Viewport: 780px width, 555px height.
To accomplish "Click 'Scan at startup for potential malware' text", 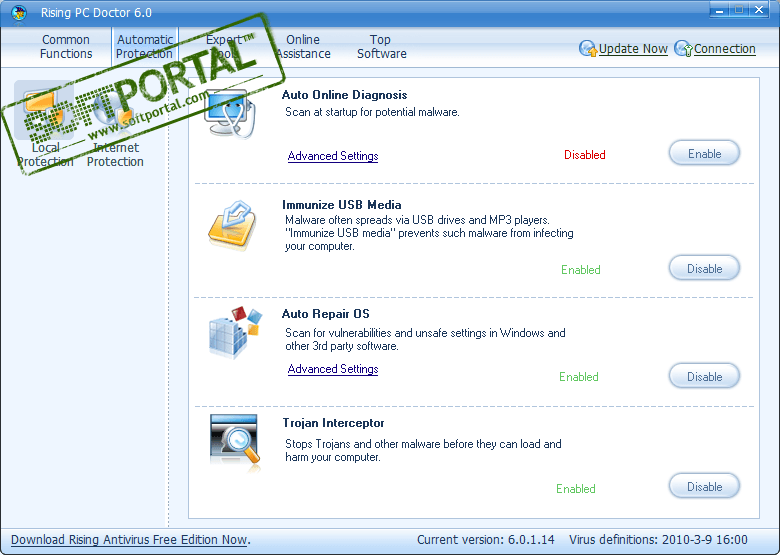I will click(x=372, y=112).
